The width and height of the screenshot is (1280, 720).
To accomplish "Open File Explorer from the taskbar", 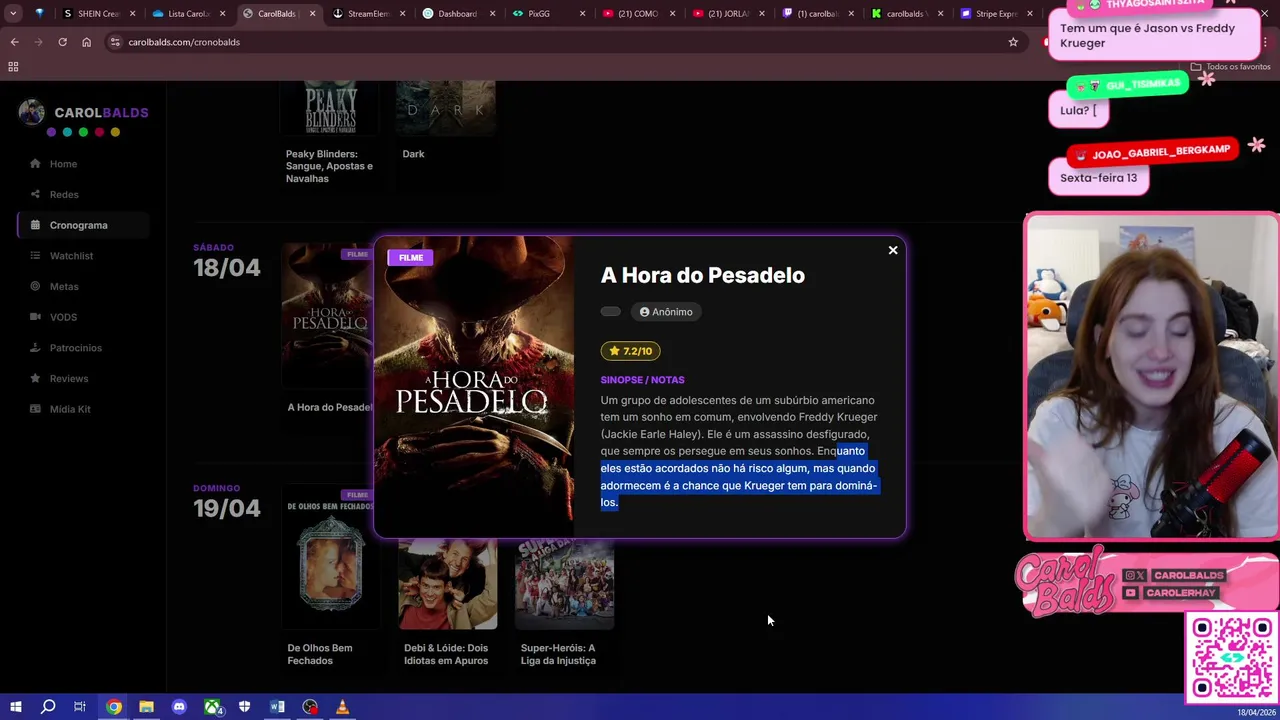I will coord(146,707).
